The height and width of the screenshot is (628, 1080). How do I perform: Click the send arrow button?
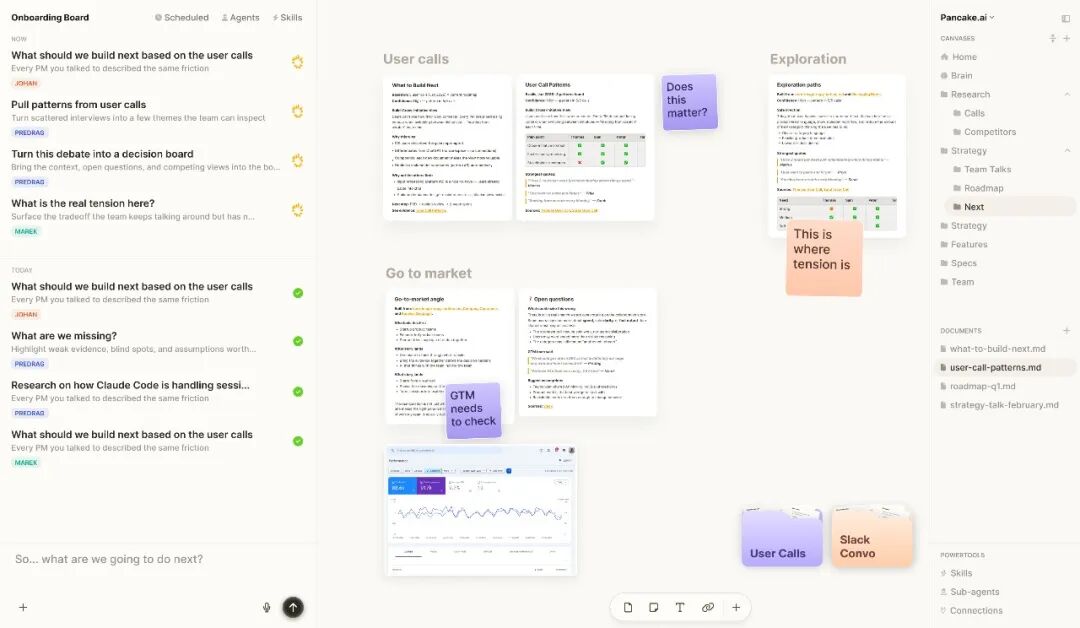pos(293,607)
